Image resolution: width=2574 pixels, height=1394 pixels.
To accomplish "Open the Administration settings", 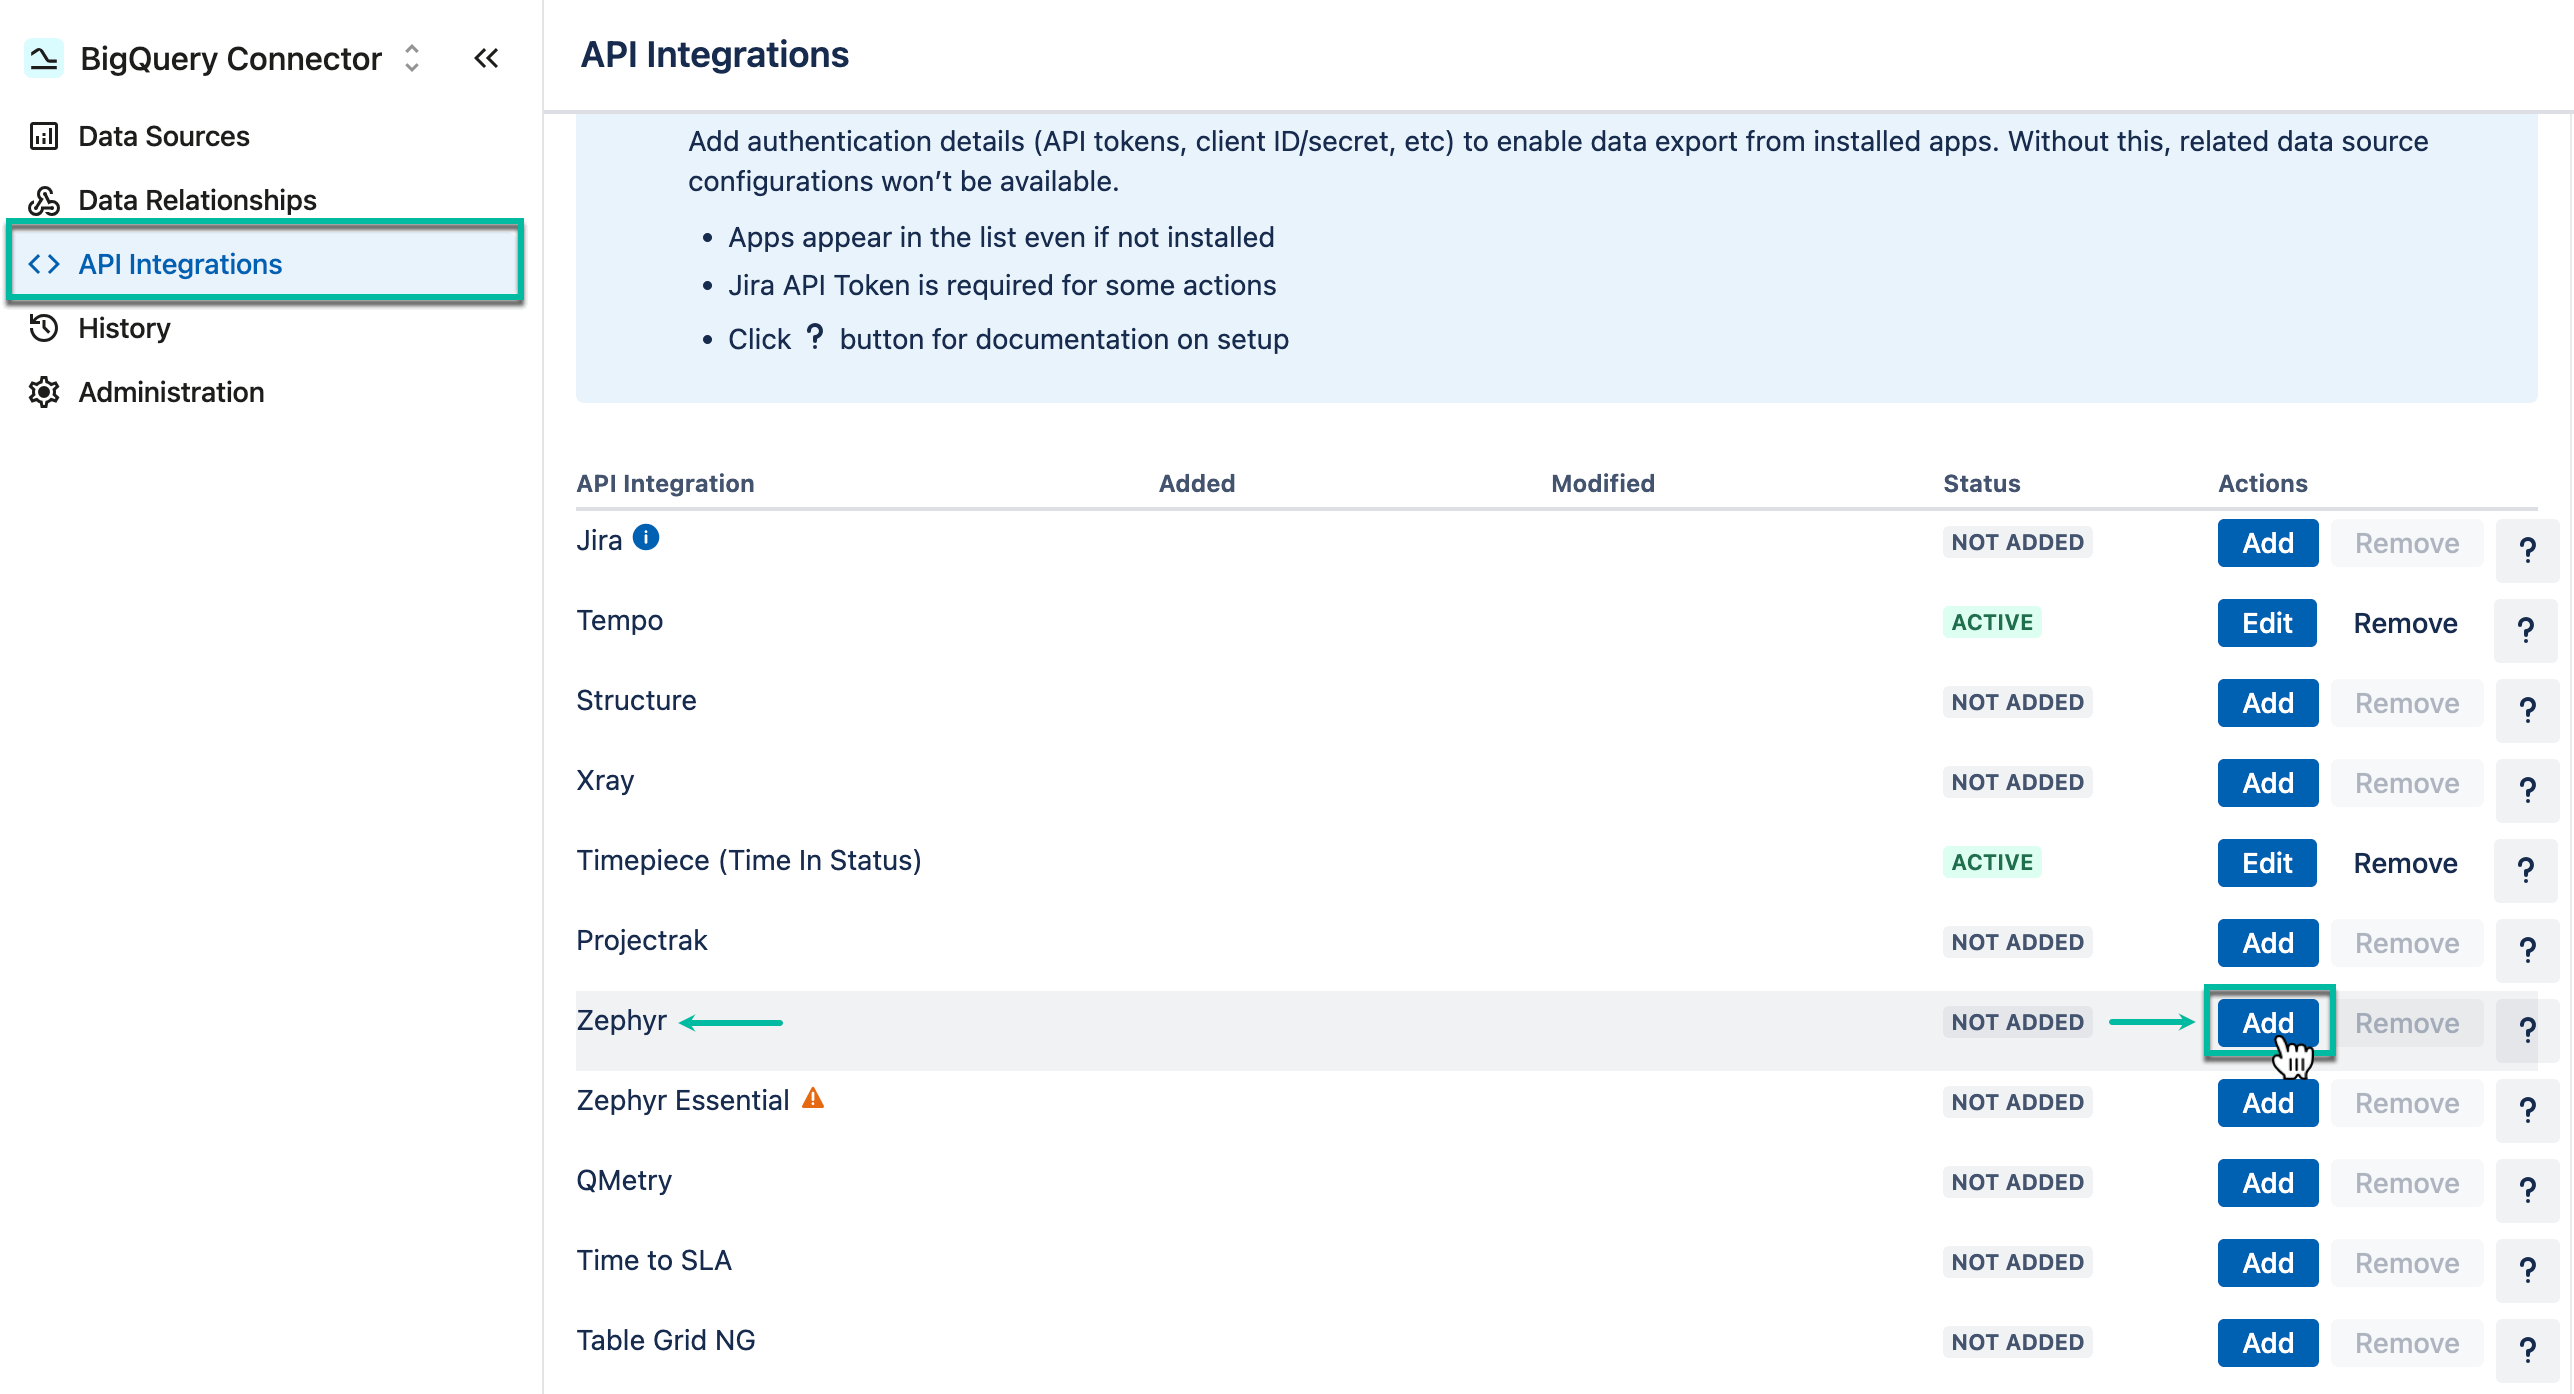I will pyautogui.click(x=170, y=392).
